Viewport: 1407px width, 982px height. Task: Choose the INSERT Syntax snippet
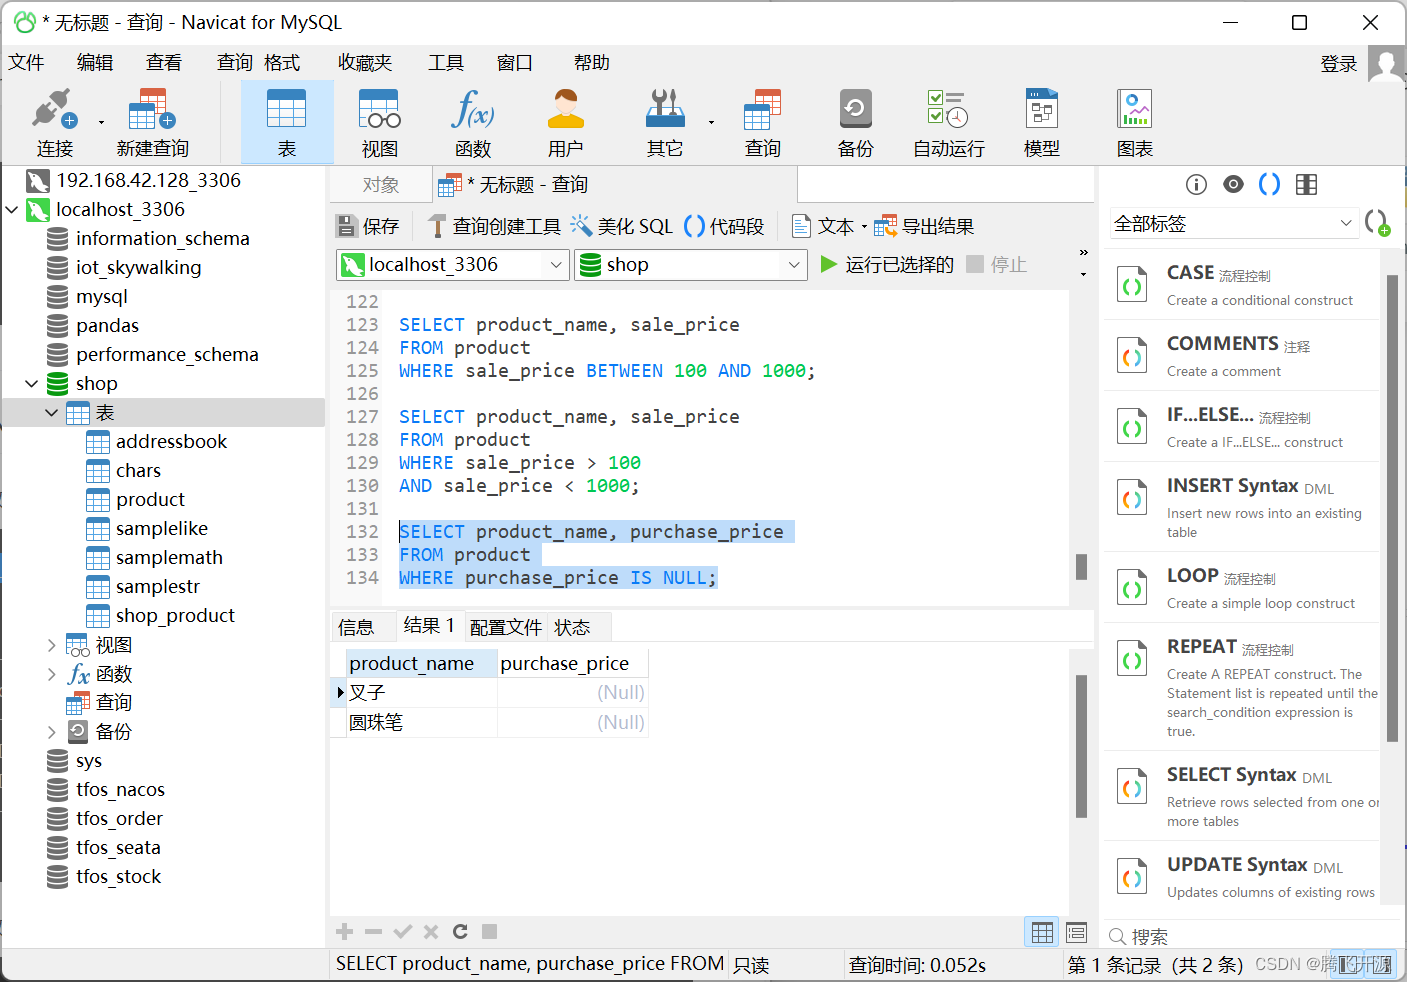pos(1241,507)
